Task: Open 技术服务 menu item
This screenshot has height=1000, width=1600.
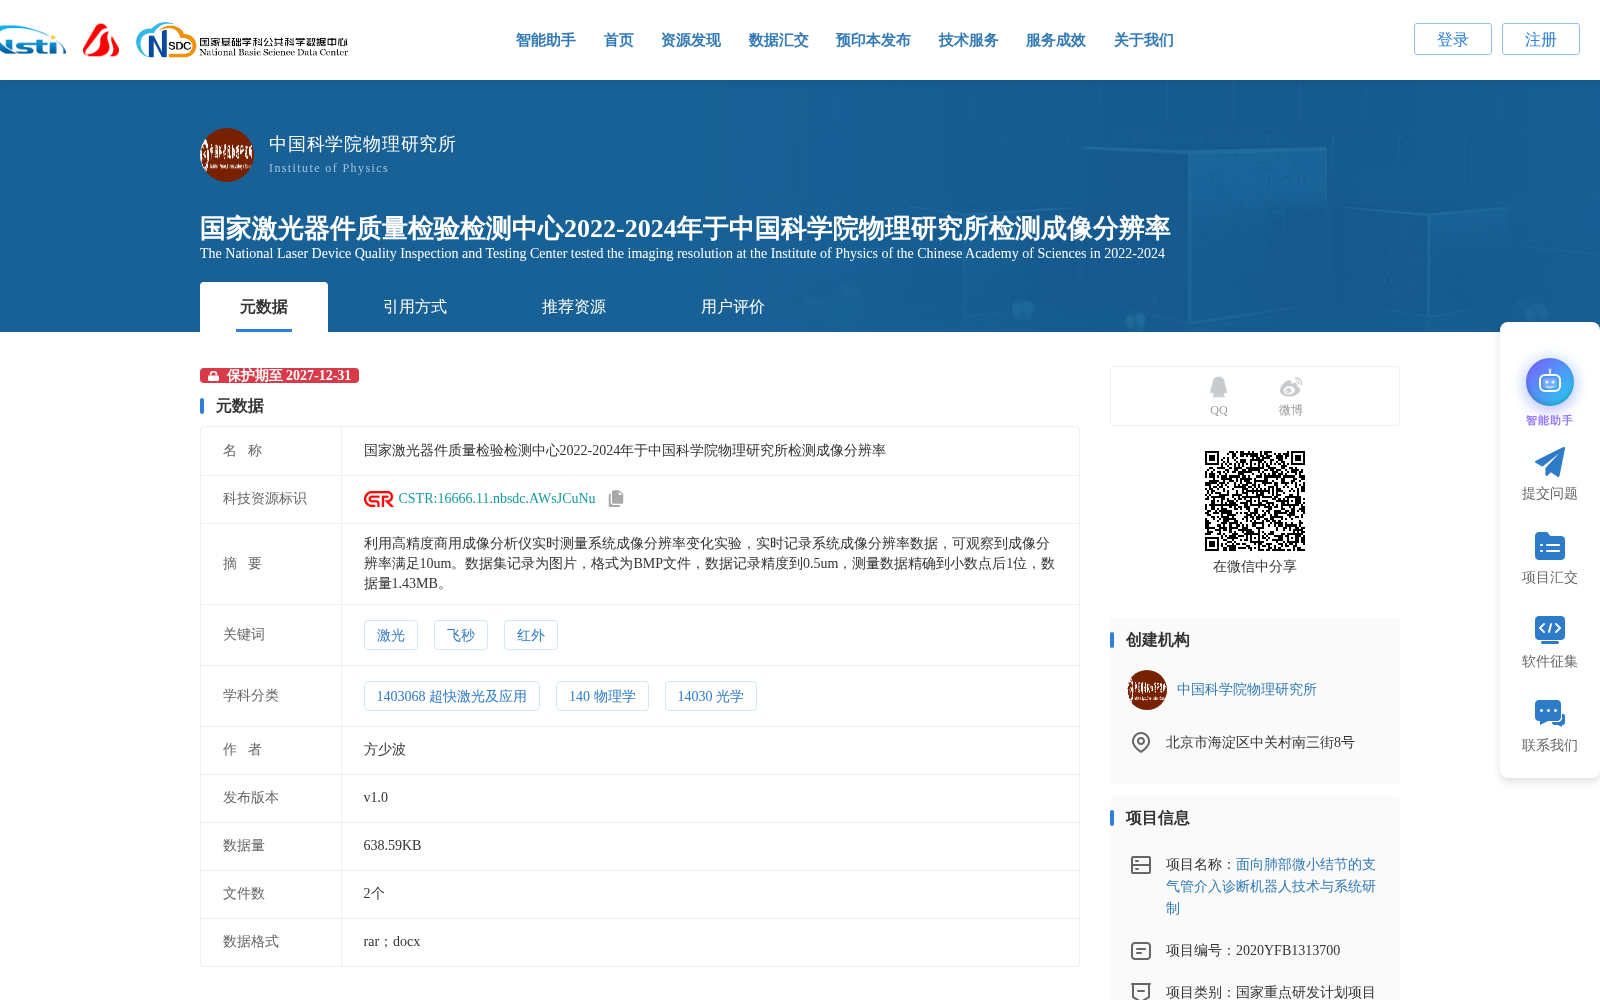Action: 969,40
